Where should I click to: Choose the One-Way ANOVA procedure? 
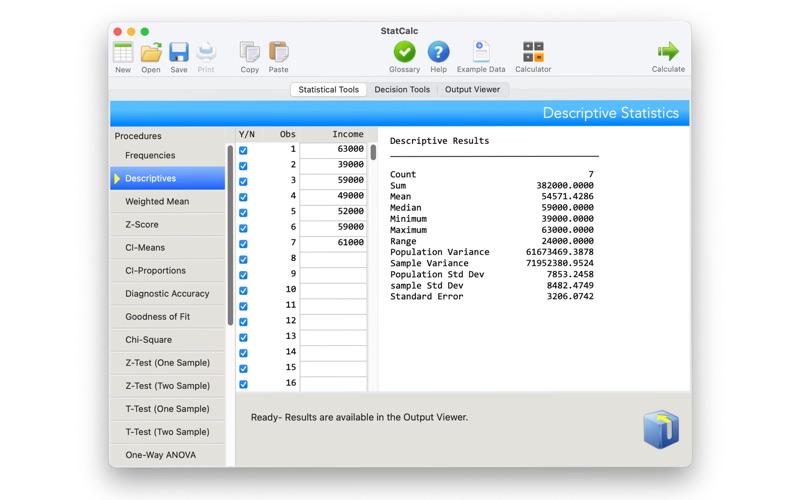tap(167, 455)
